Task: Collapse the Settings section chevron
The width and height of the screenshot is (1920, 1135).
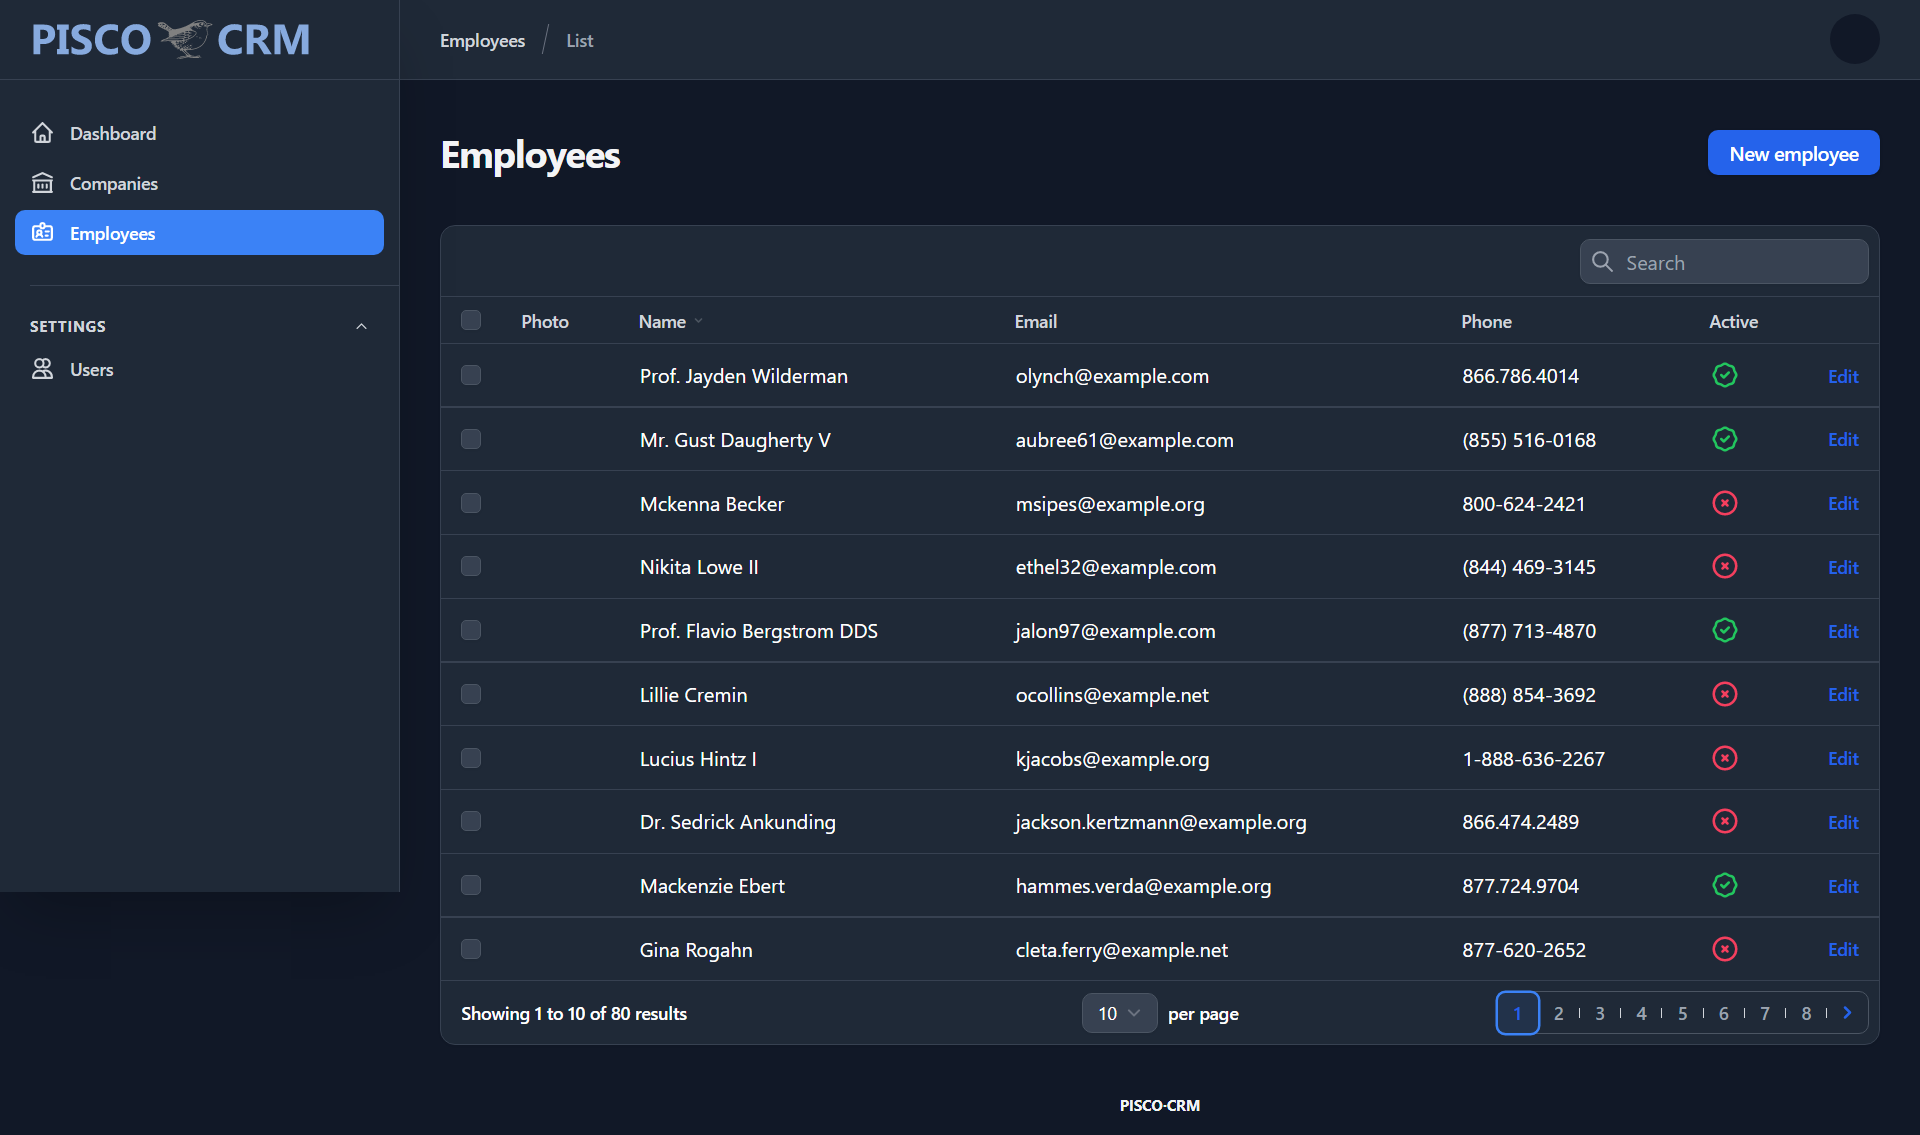Action: click(361, 326)
